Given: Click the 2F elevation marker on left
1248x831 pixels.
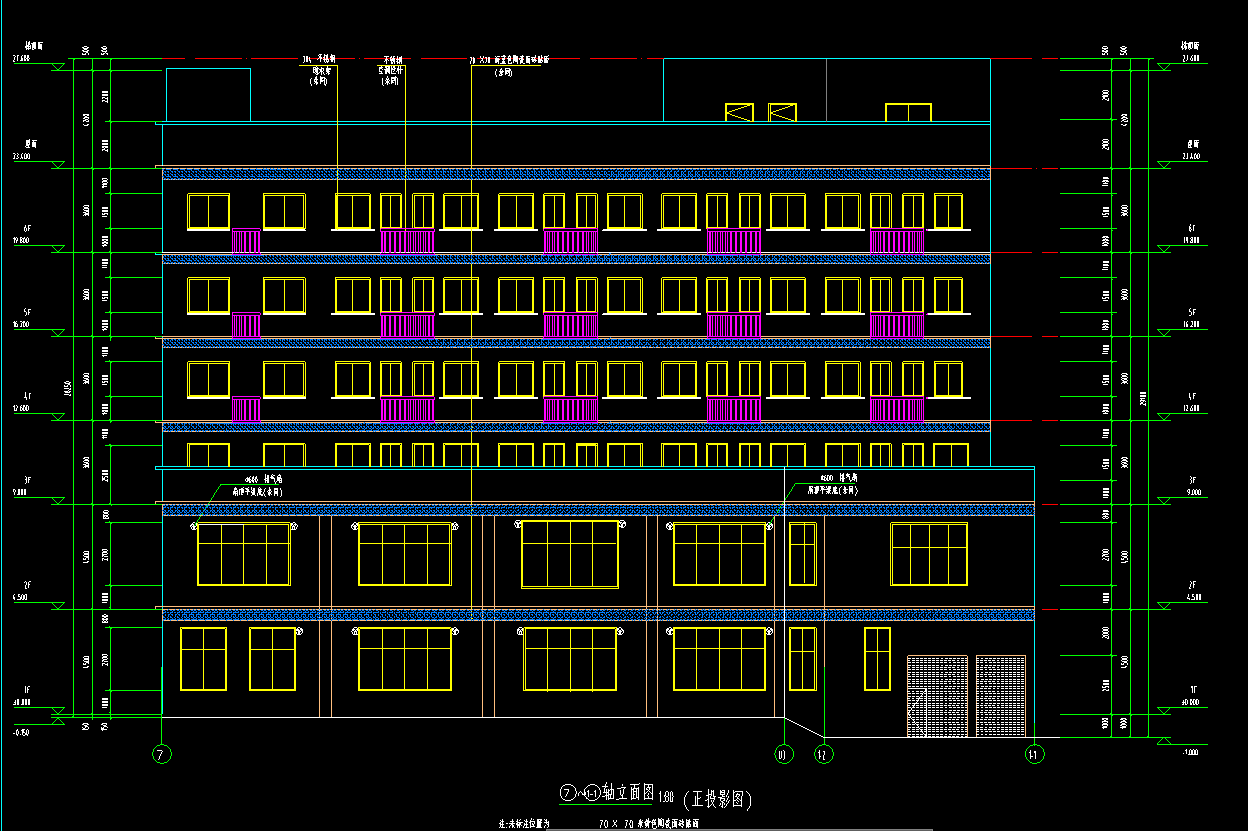Looking at the screenshot, I should (x=56, y=605).
